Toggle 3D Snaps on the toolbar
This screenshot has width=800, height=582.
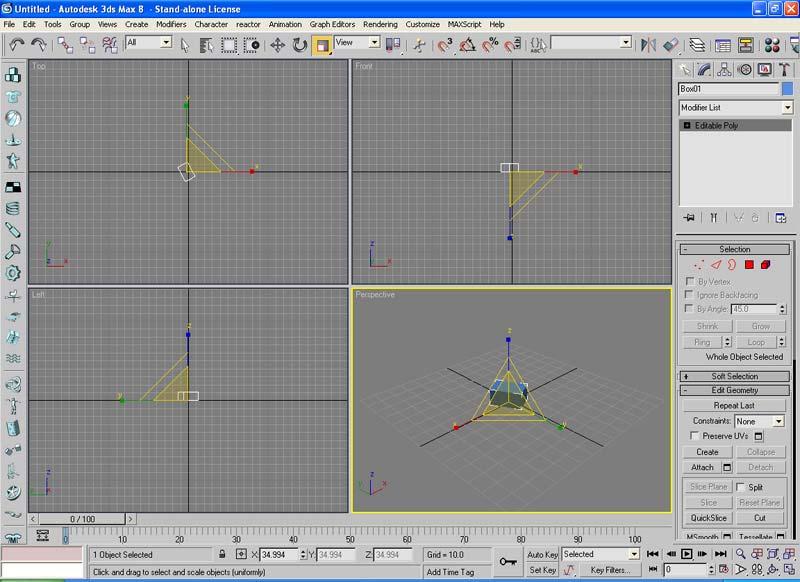point(445,45)
